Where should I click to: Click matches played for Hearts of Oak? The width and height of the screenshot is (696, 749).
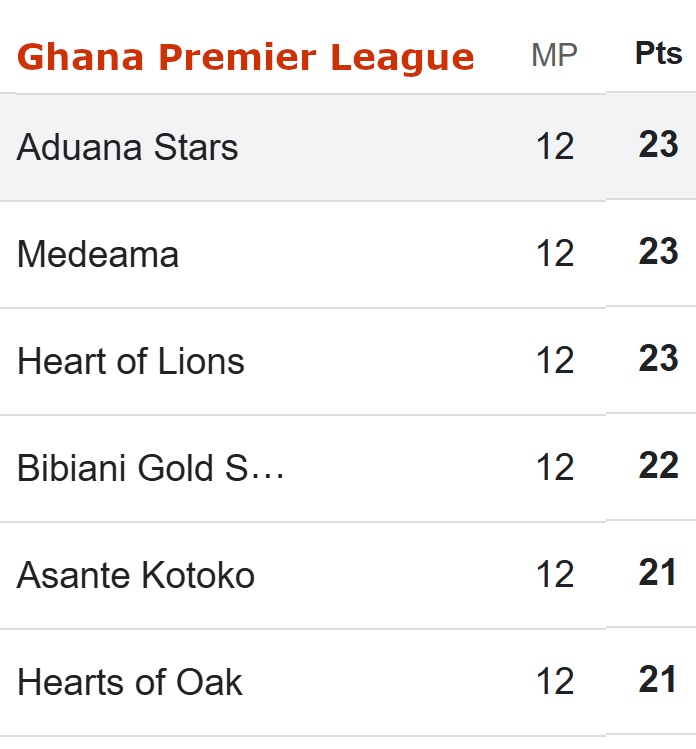tap(555, 682)
